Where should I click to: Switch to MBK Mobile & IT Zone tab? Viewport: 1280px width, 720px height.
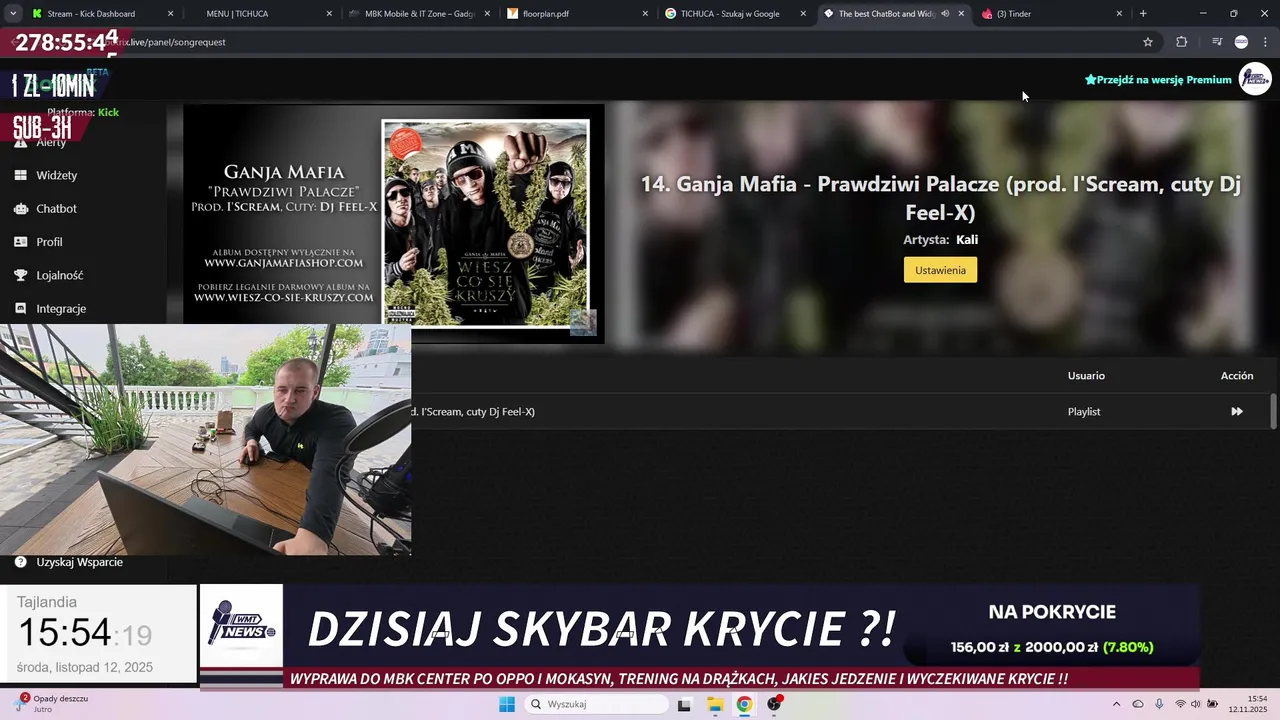[x=418, y=14]
